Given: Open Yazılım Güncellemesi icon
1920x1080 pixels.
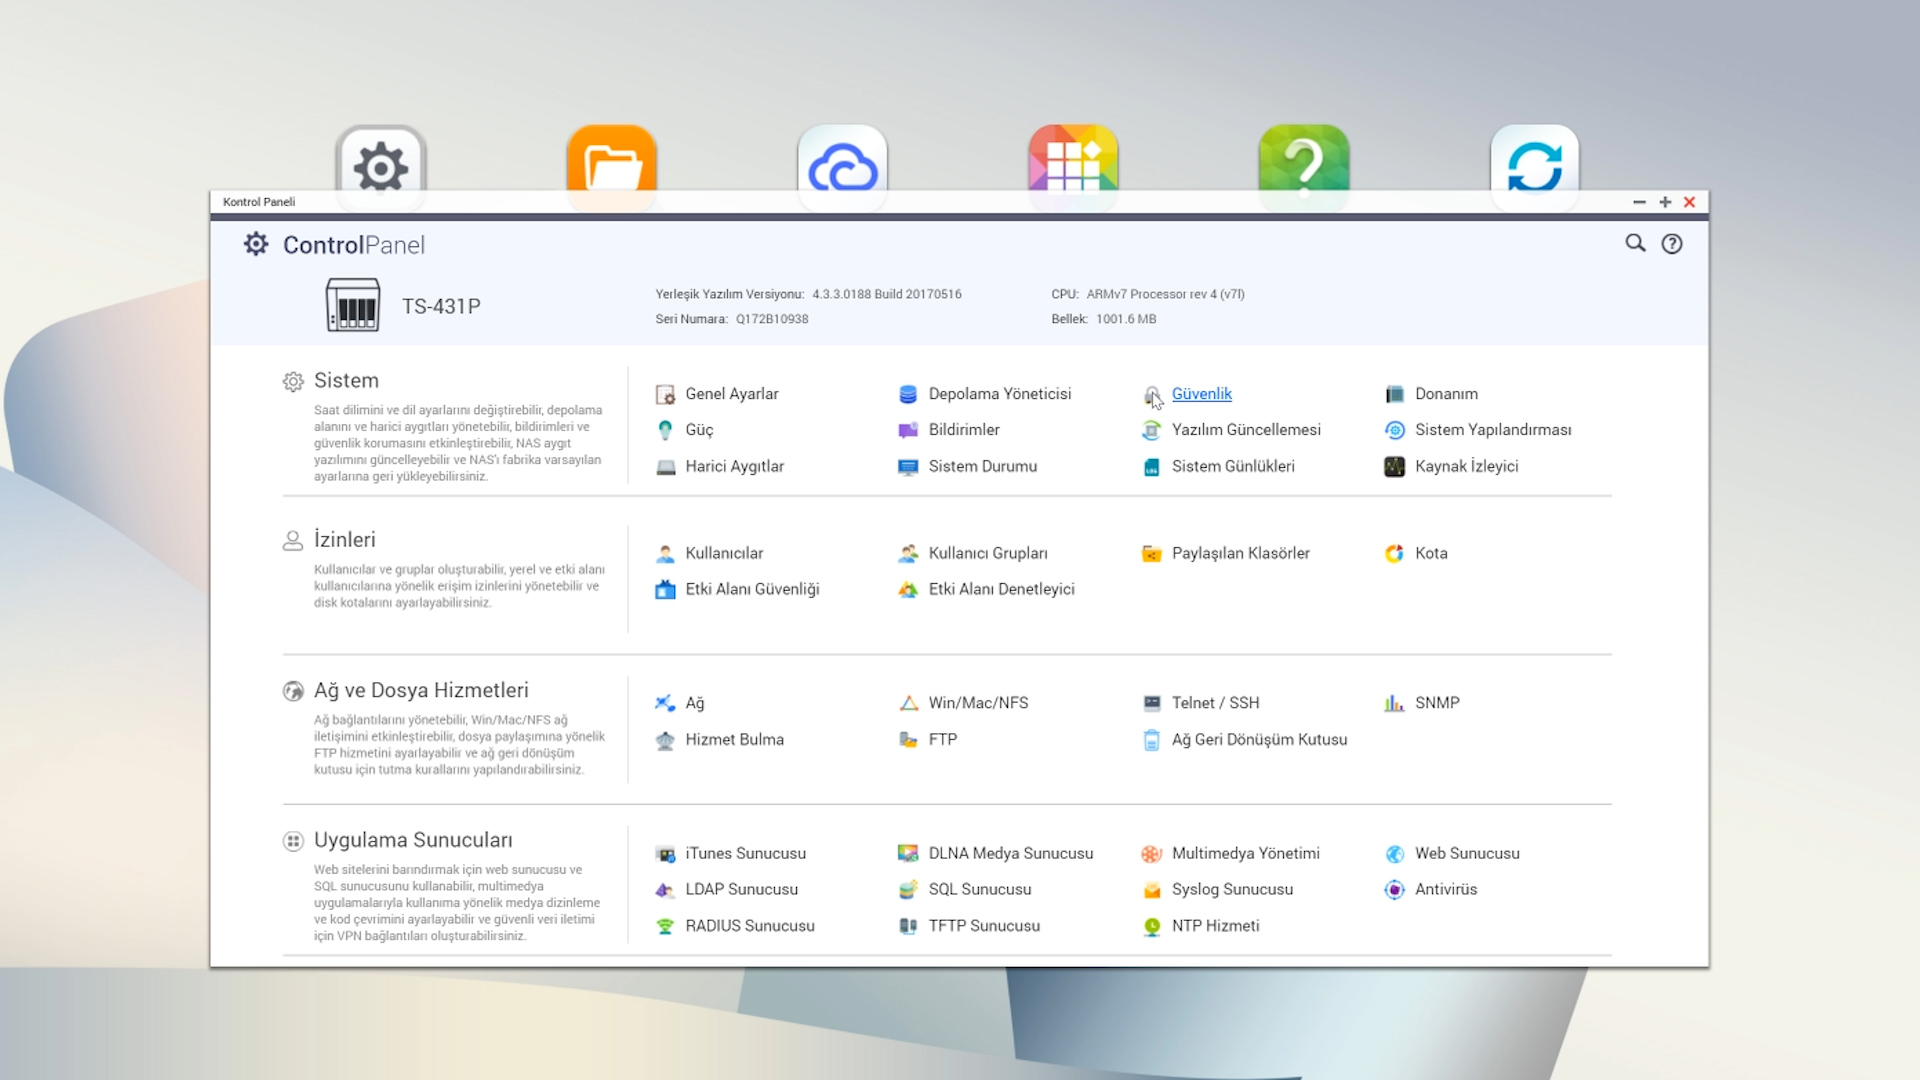Looking at the screenshot, I should click(x=1151, y=430).
